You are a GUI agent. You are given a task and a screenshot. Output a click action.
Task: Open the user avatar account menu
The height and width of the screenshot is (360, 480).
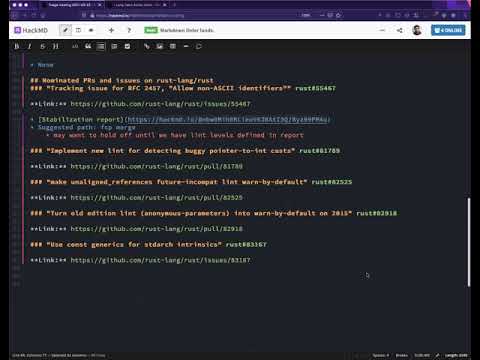[417, 30]
